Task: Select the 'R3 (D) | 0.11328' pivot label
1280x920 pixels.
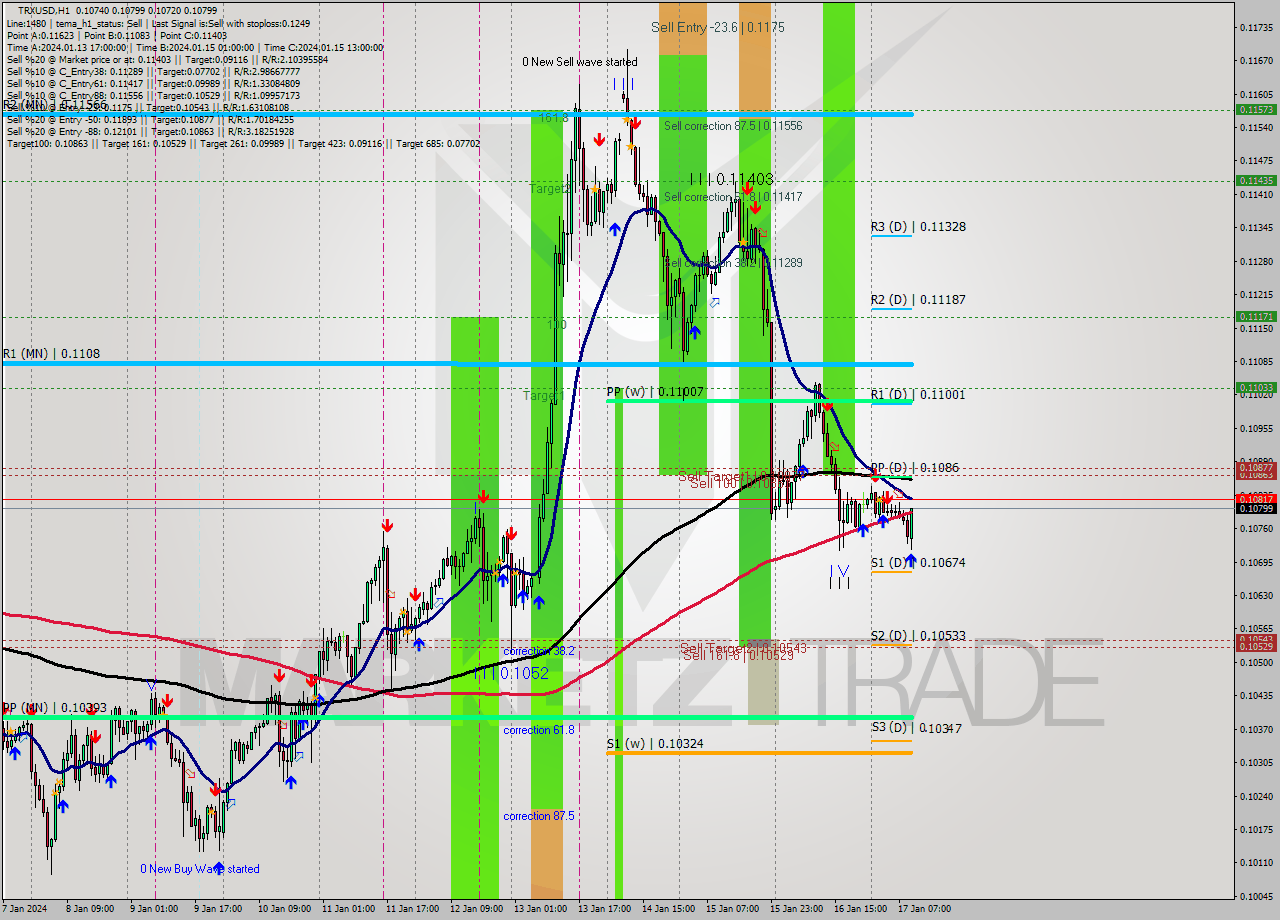Action: (918, 227)
